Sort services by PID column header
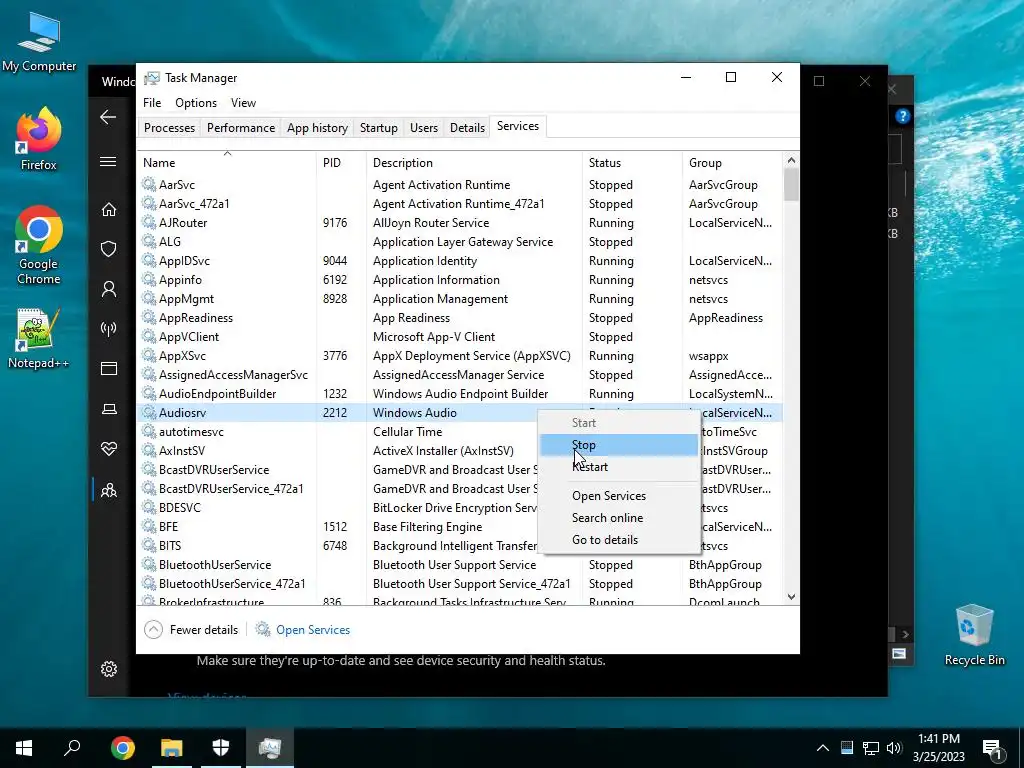 tap(342, 163)
